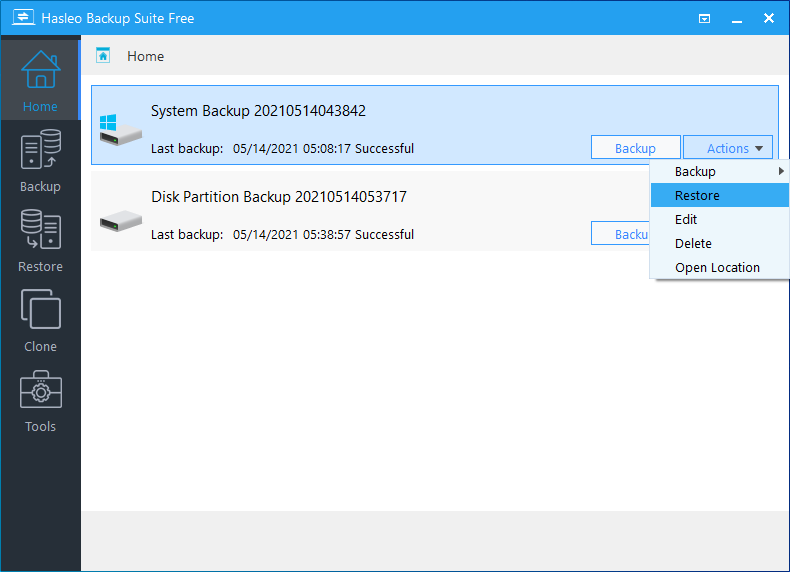This screenshot has height=572, width=790.
Task: Expand the Actions dropdown for System Backup
Action: point(727,148)
